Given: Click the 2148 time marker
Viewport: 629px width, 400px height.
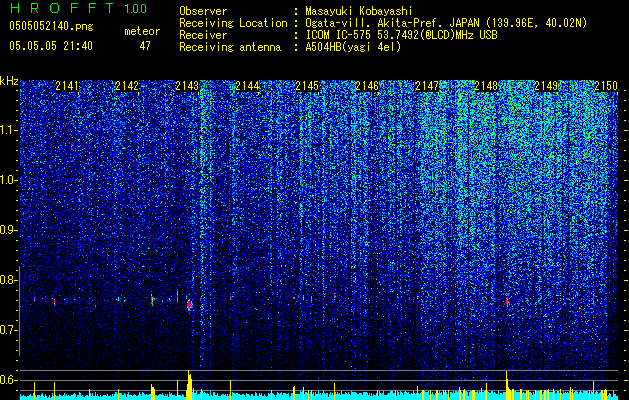Looking at the screenshot, I should (486, 85).
